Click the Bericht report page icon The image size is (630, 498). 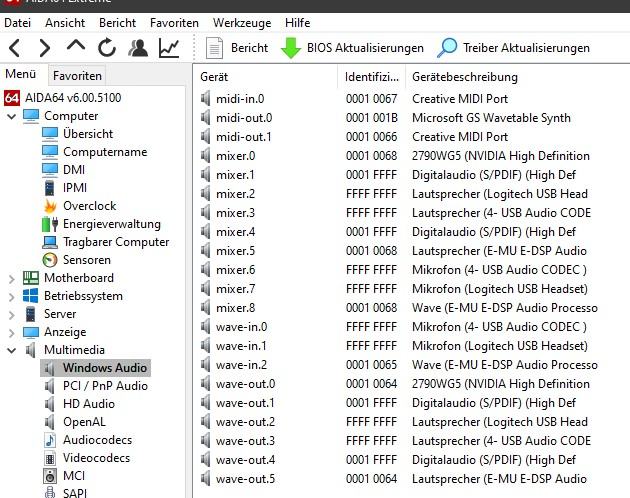214,48
